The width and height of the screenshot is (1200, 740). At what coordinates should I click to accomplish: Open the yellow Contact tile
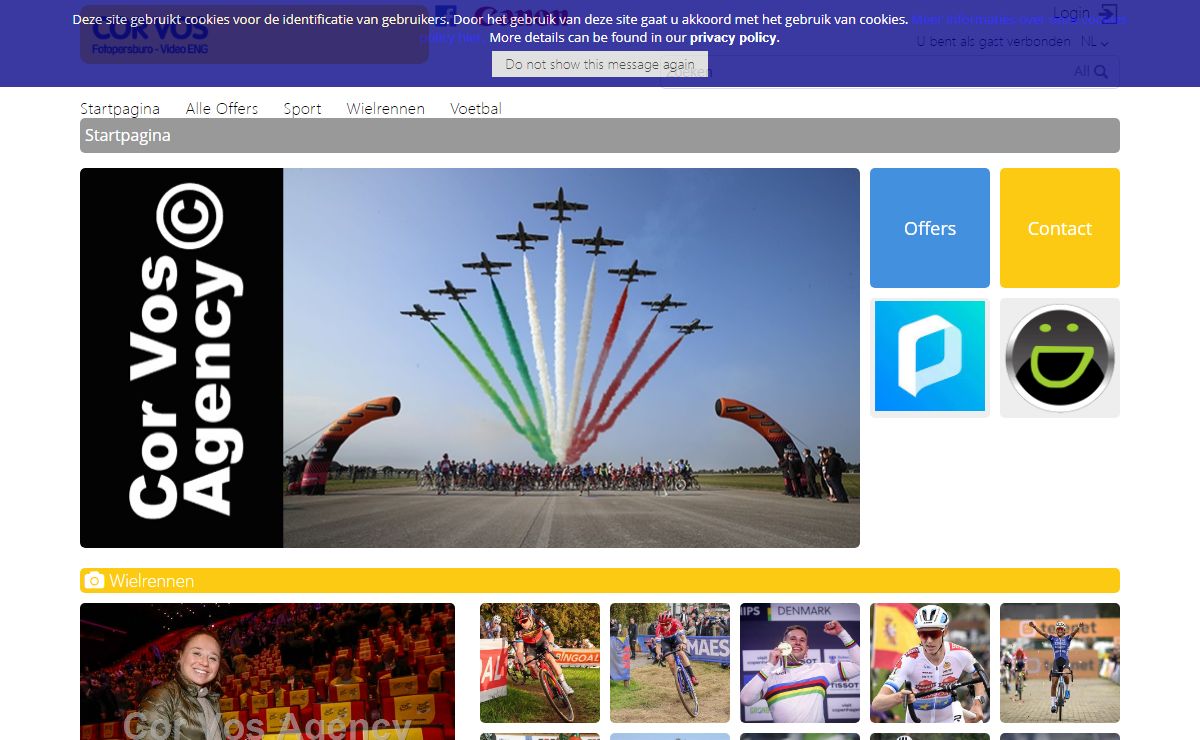[x=1060, y=228]
